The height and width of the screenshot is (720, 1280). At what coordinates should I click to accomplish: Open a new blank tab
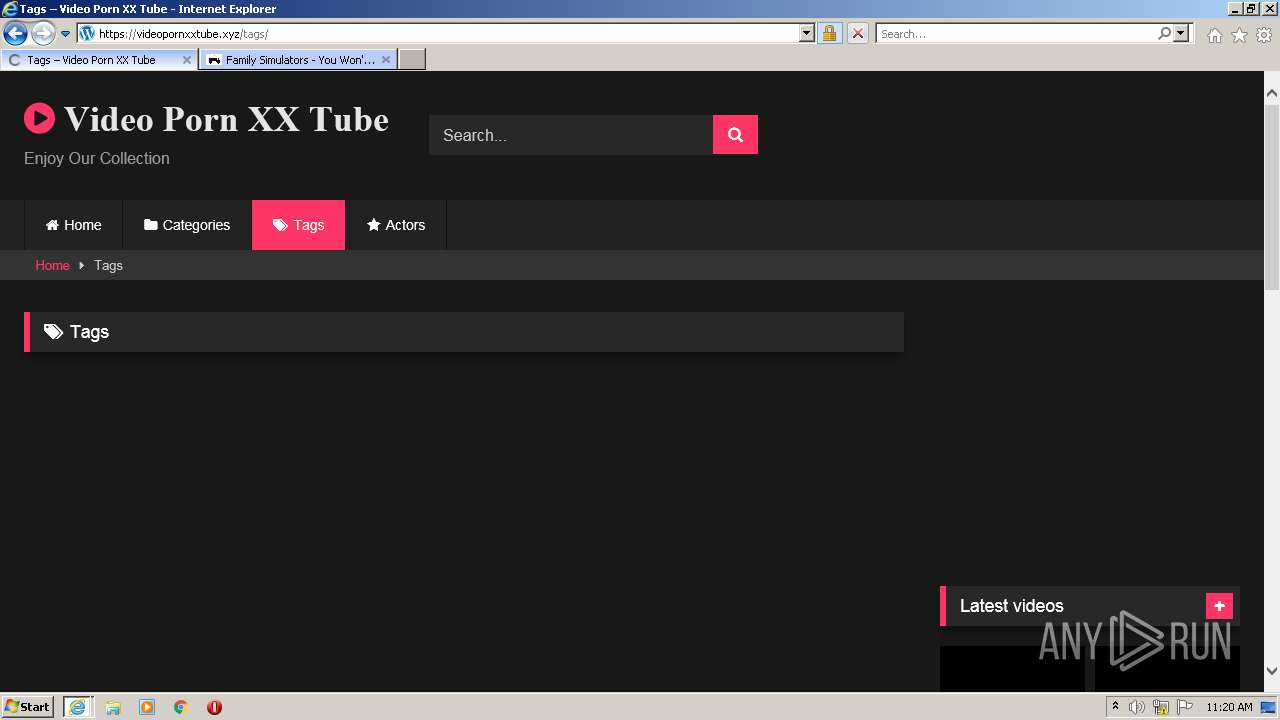click(412, 60)
